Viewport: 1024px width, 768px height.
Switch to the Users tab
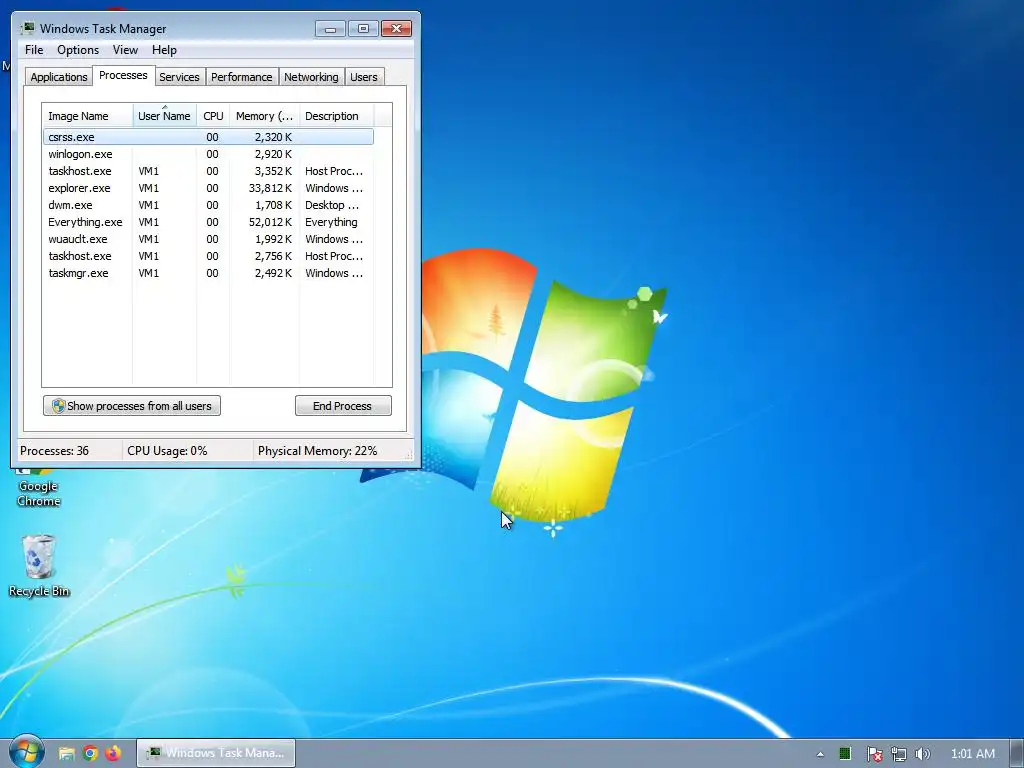coord(364,77)
